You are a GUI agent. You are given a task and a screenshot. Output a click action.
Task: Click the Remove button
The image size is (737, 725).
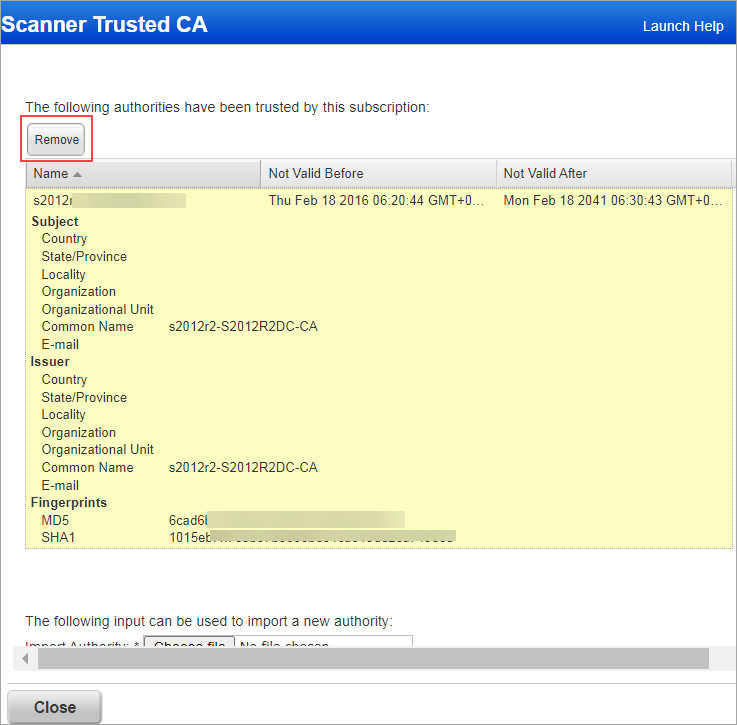(x=56, y=139)
